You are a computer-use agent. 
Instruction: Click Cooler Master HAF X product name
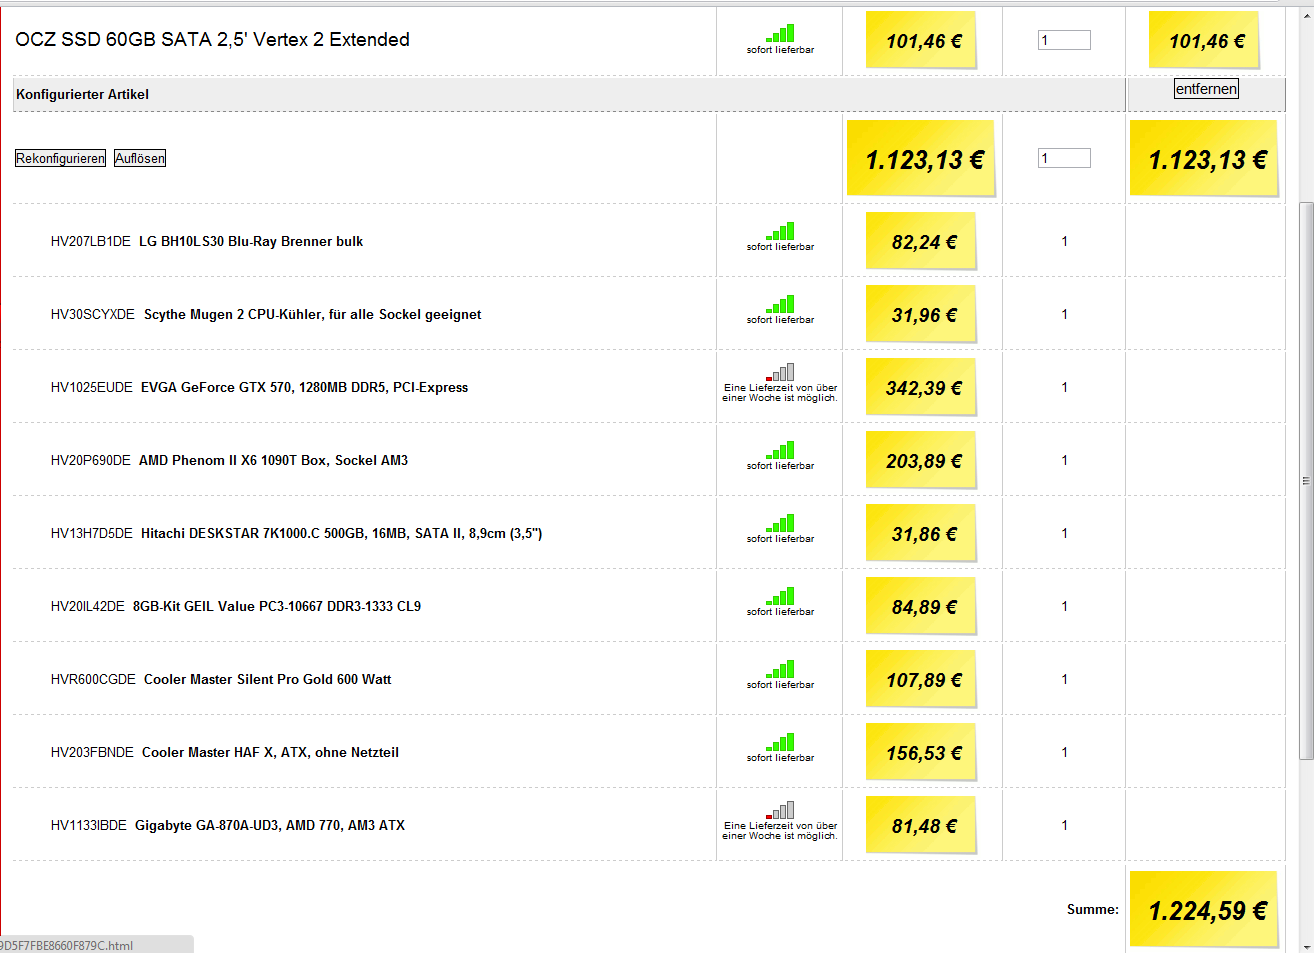pos(270,752)
